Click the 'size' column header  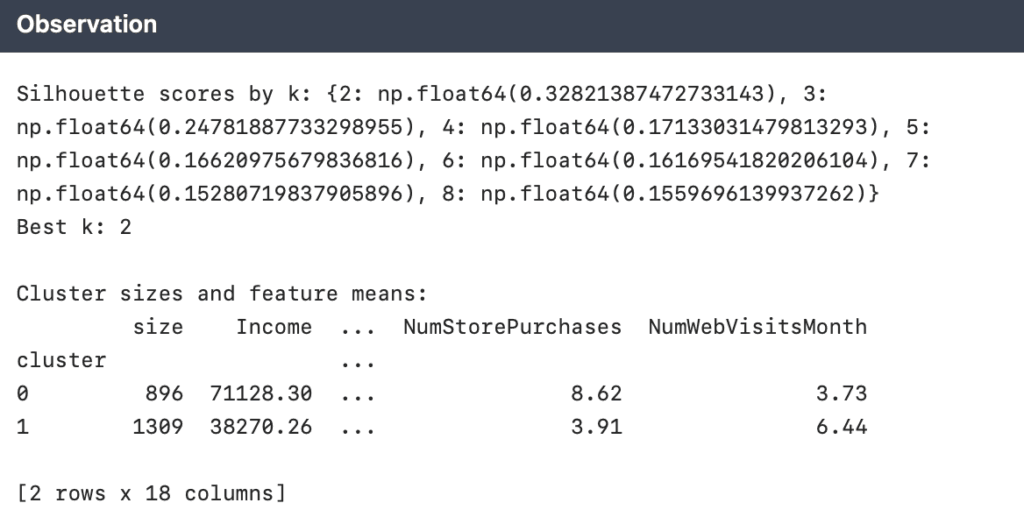coord(158,327)
